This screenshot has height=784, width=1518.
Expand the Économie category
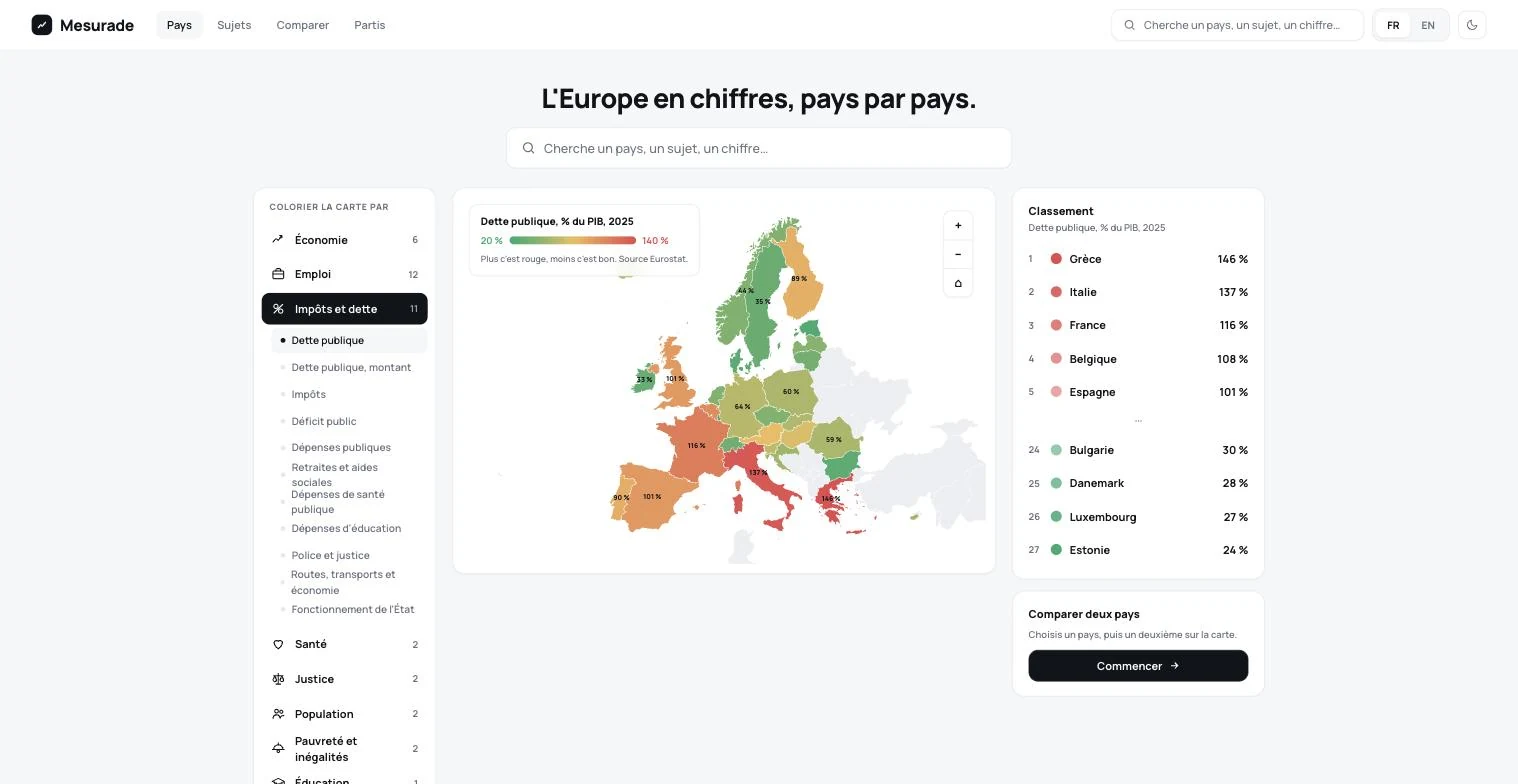pos(345,240)
